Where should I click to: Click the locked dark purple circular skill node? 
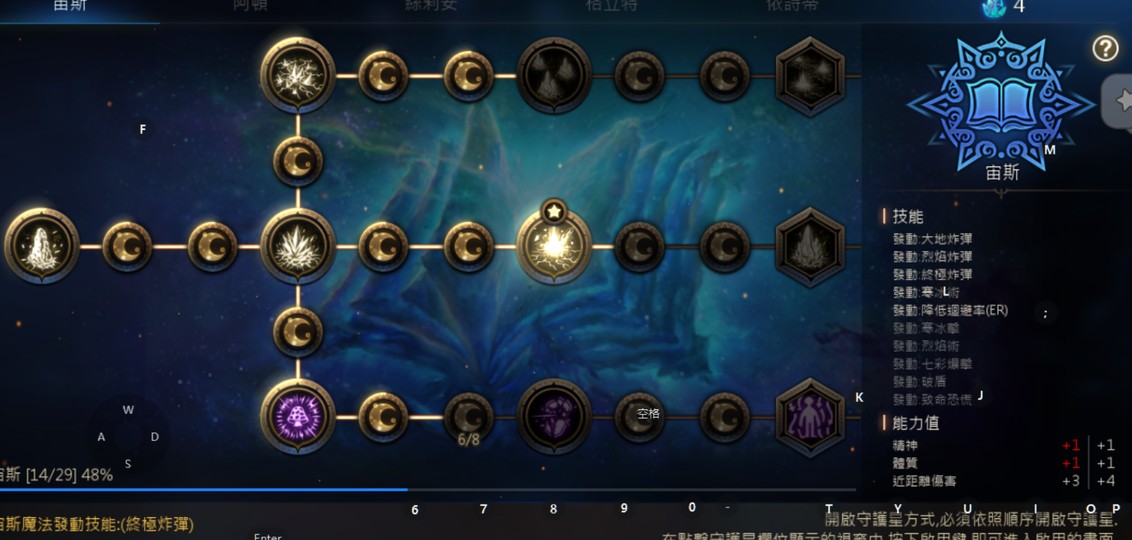tap(554, 417)
